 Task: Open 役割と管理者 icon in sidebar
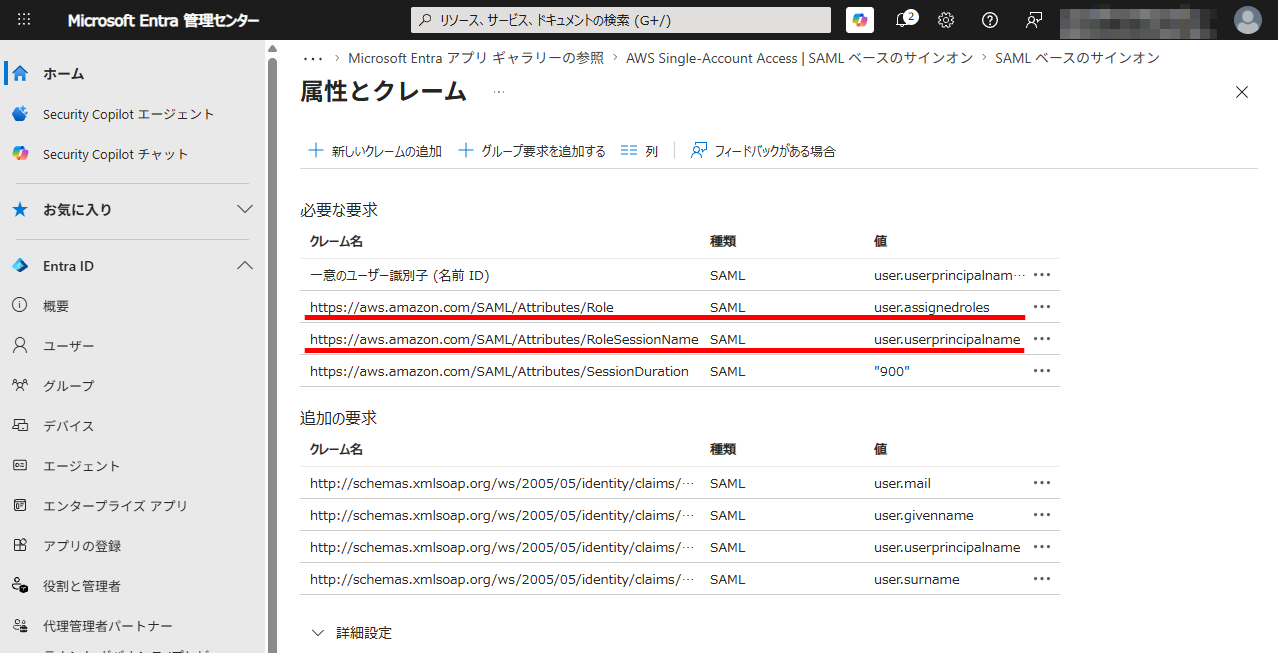[x=20, y=586]
